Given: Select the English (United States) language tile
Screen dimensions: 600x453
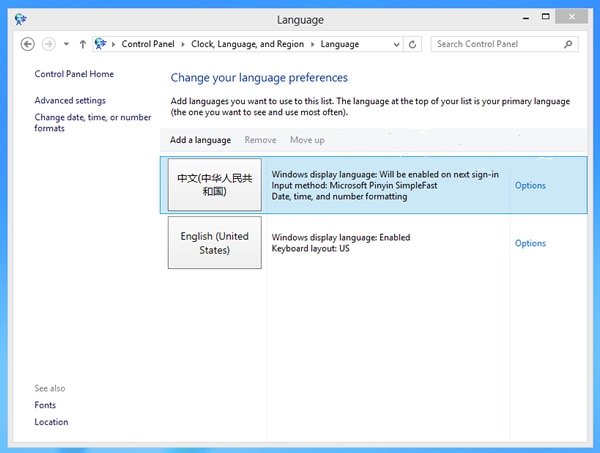Looking at the screenshot, I should point(214,243).
